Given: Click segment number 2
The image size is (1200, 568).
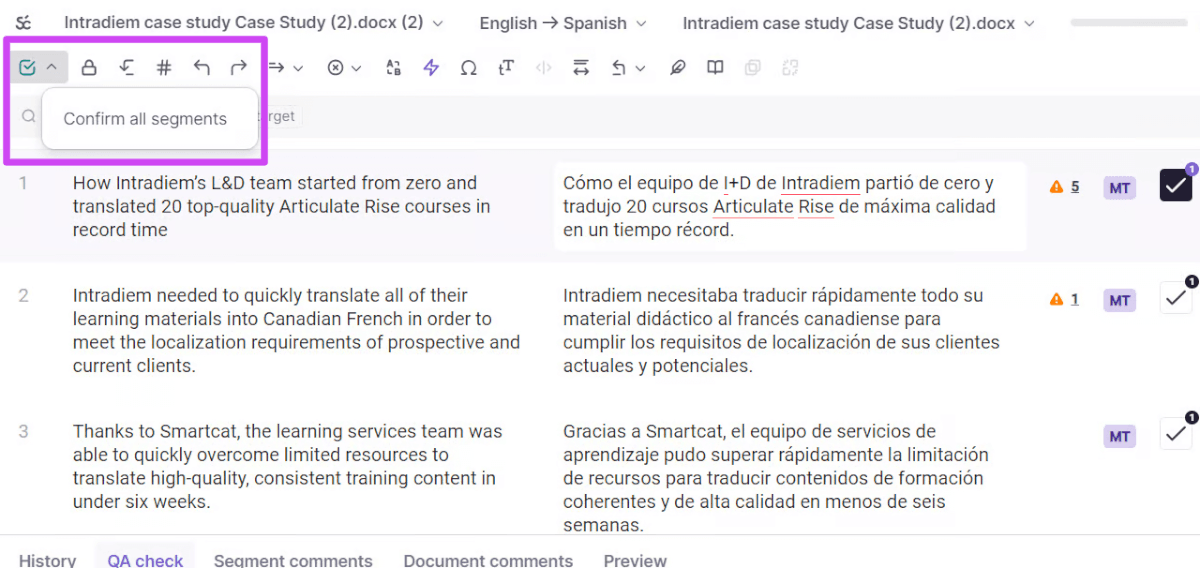Looking at the screenshot, I should tap(23, 295).
